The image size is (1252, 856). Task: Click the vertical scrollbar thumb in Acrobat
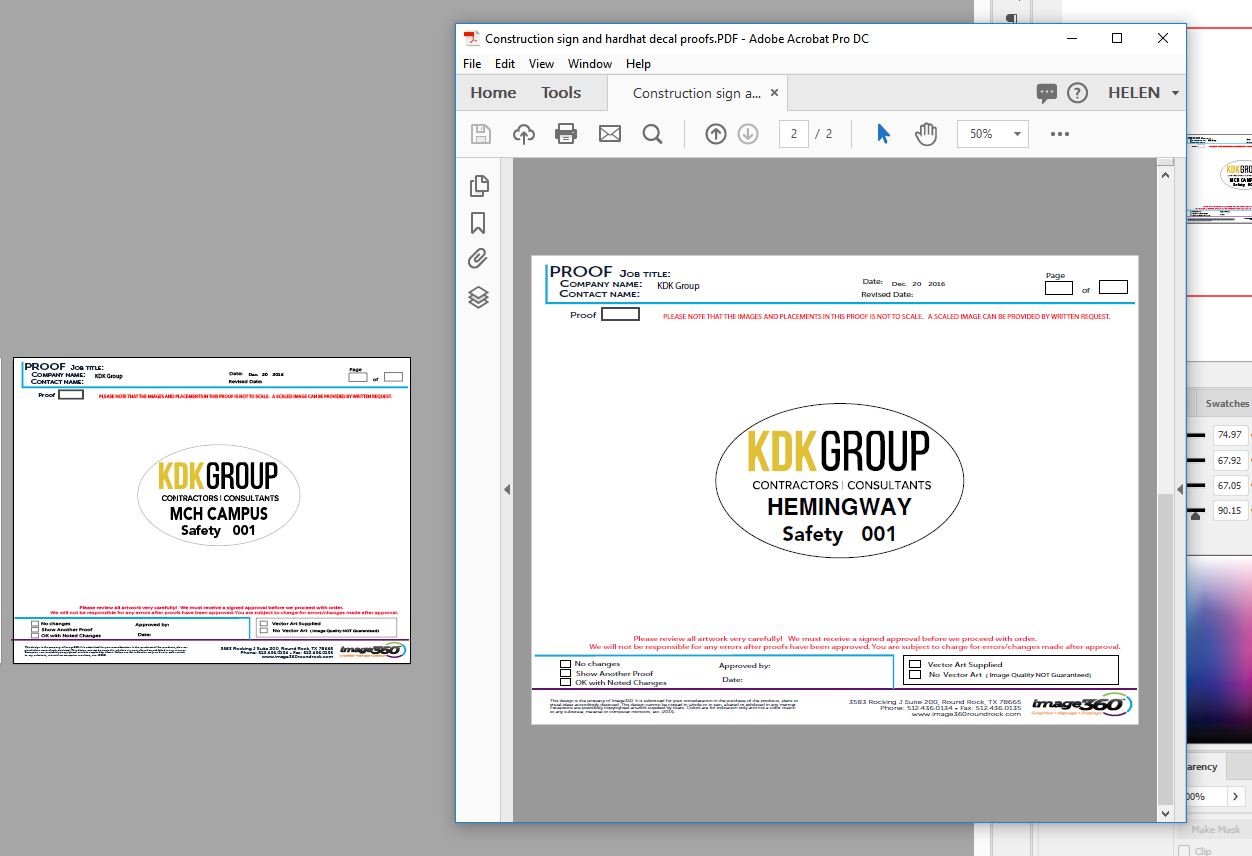(x=1165, y=648)
